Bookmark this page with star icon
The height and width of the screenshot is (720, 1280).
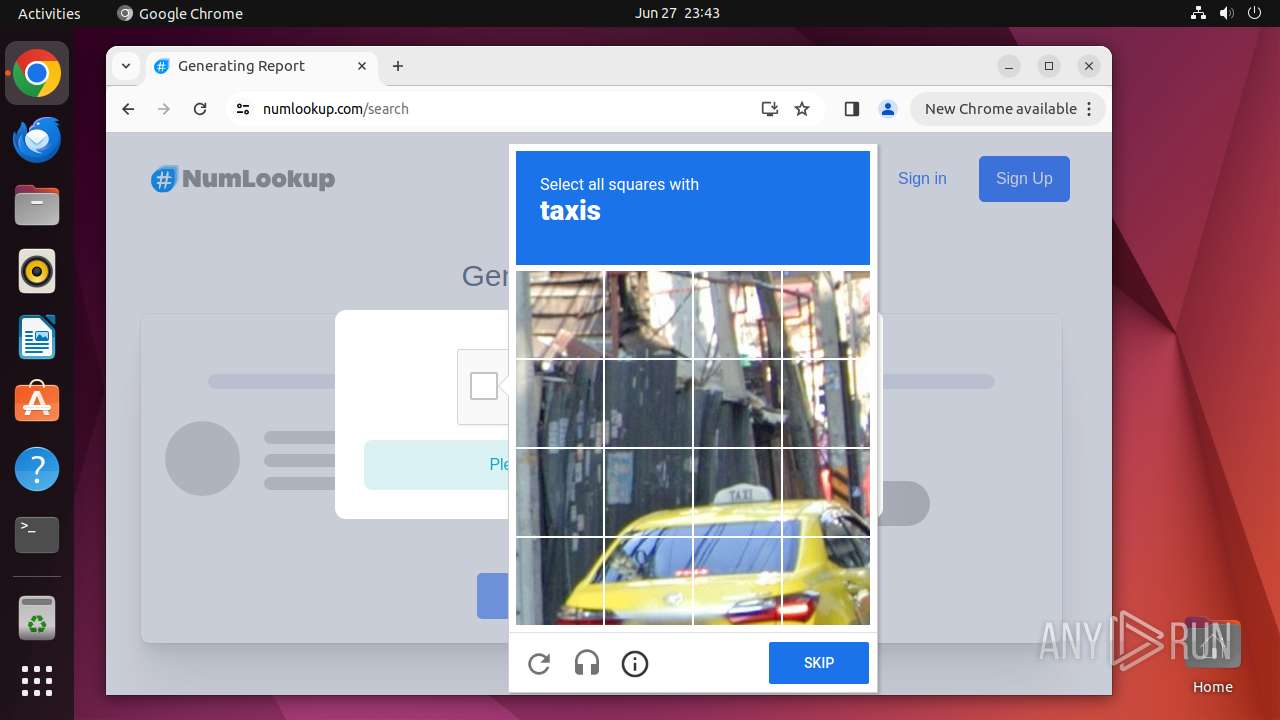[x=802, y=109]
